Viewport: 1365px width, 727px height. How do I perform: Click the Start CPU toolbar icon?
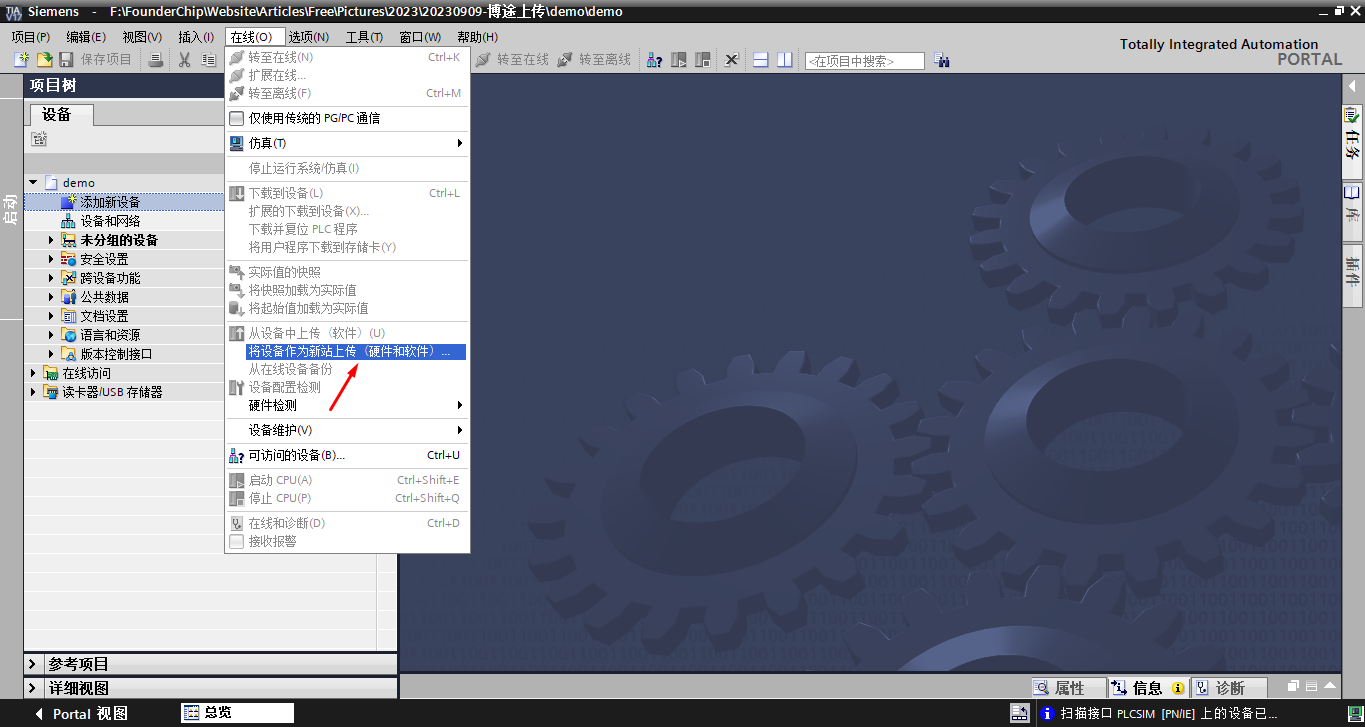point(679,60)
